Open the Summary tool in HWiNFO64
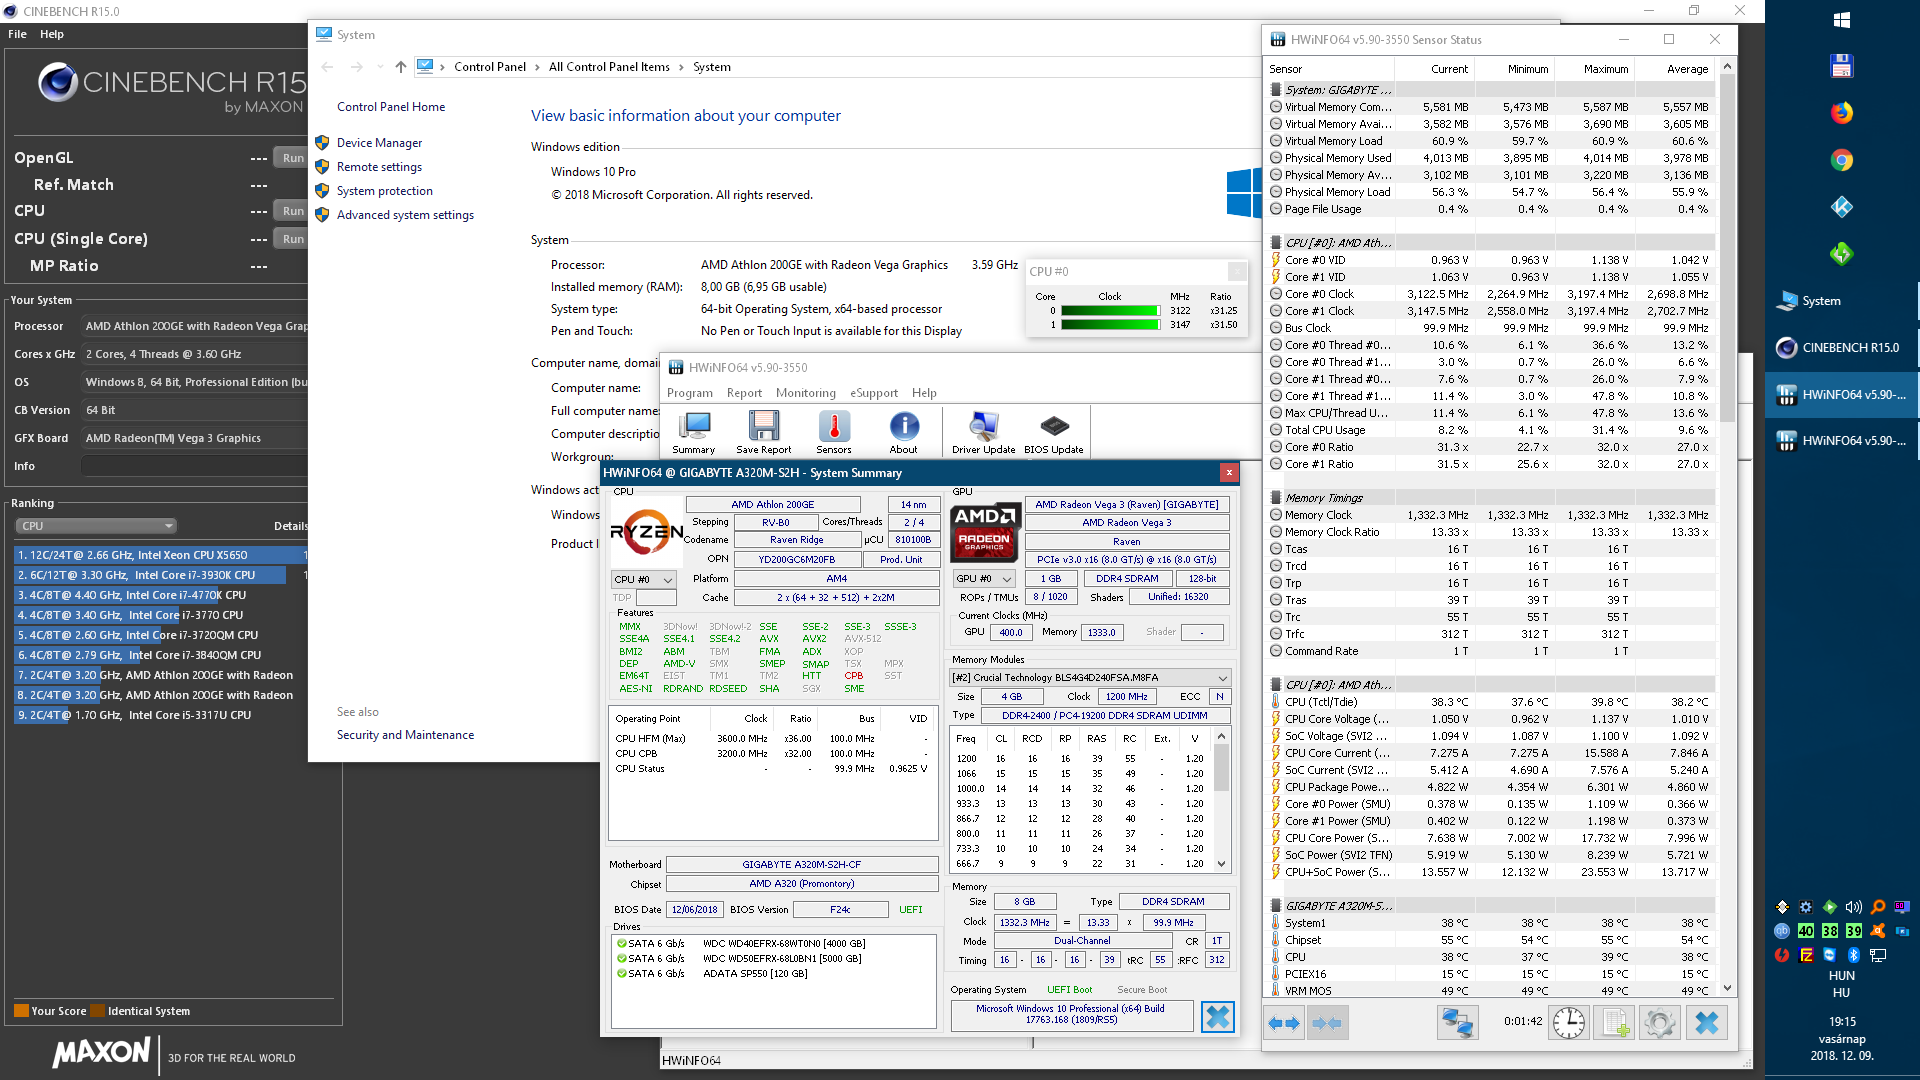The image size is (1920, 1080). 693,432
